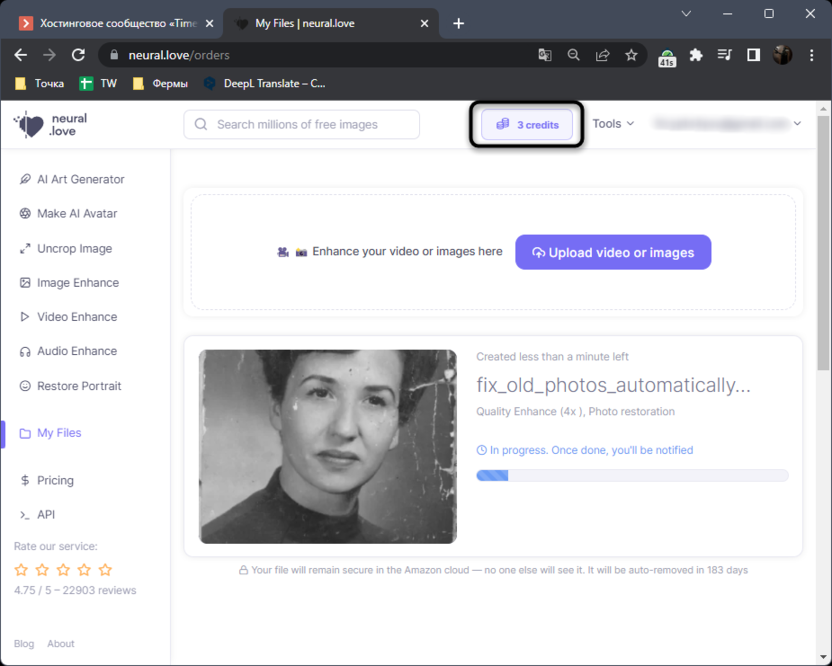
Task: Open AI Art Generator from sidebar
Action: (x=80, y=179)
